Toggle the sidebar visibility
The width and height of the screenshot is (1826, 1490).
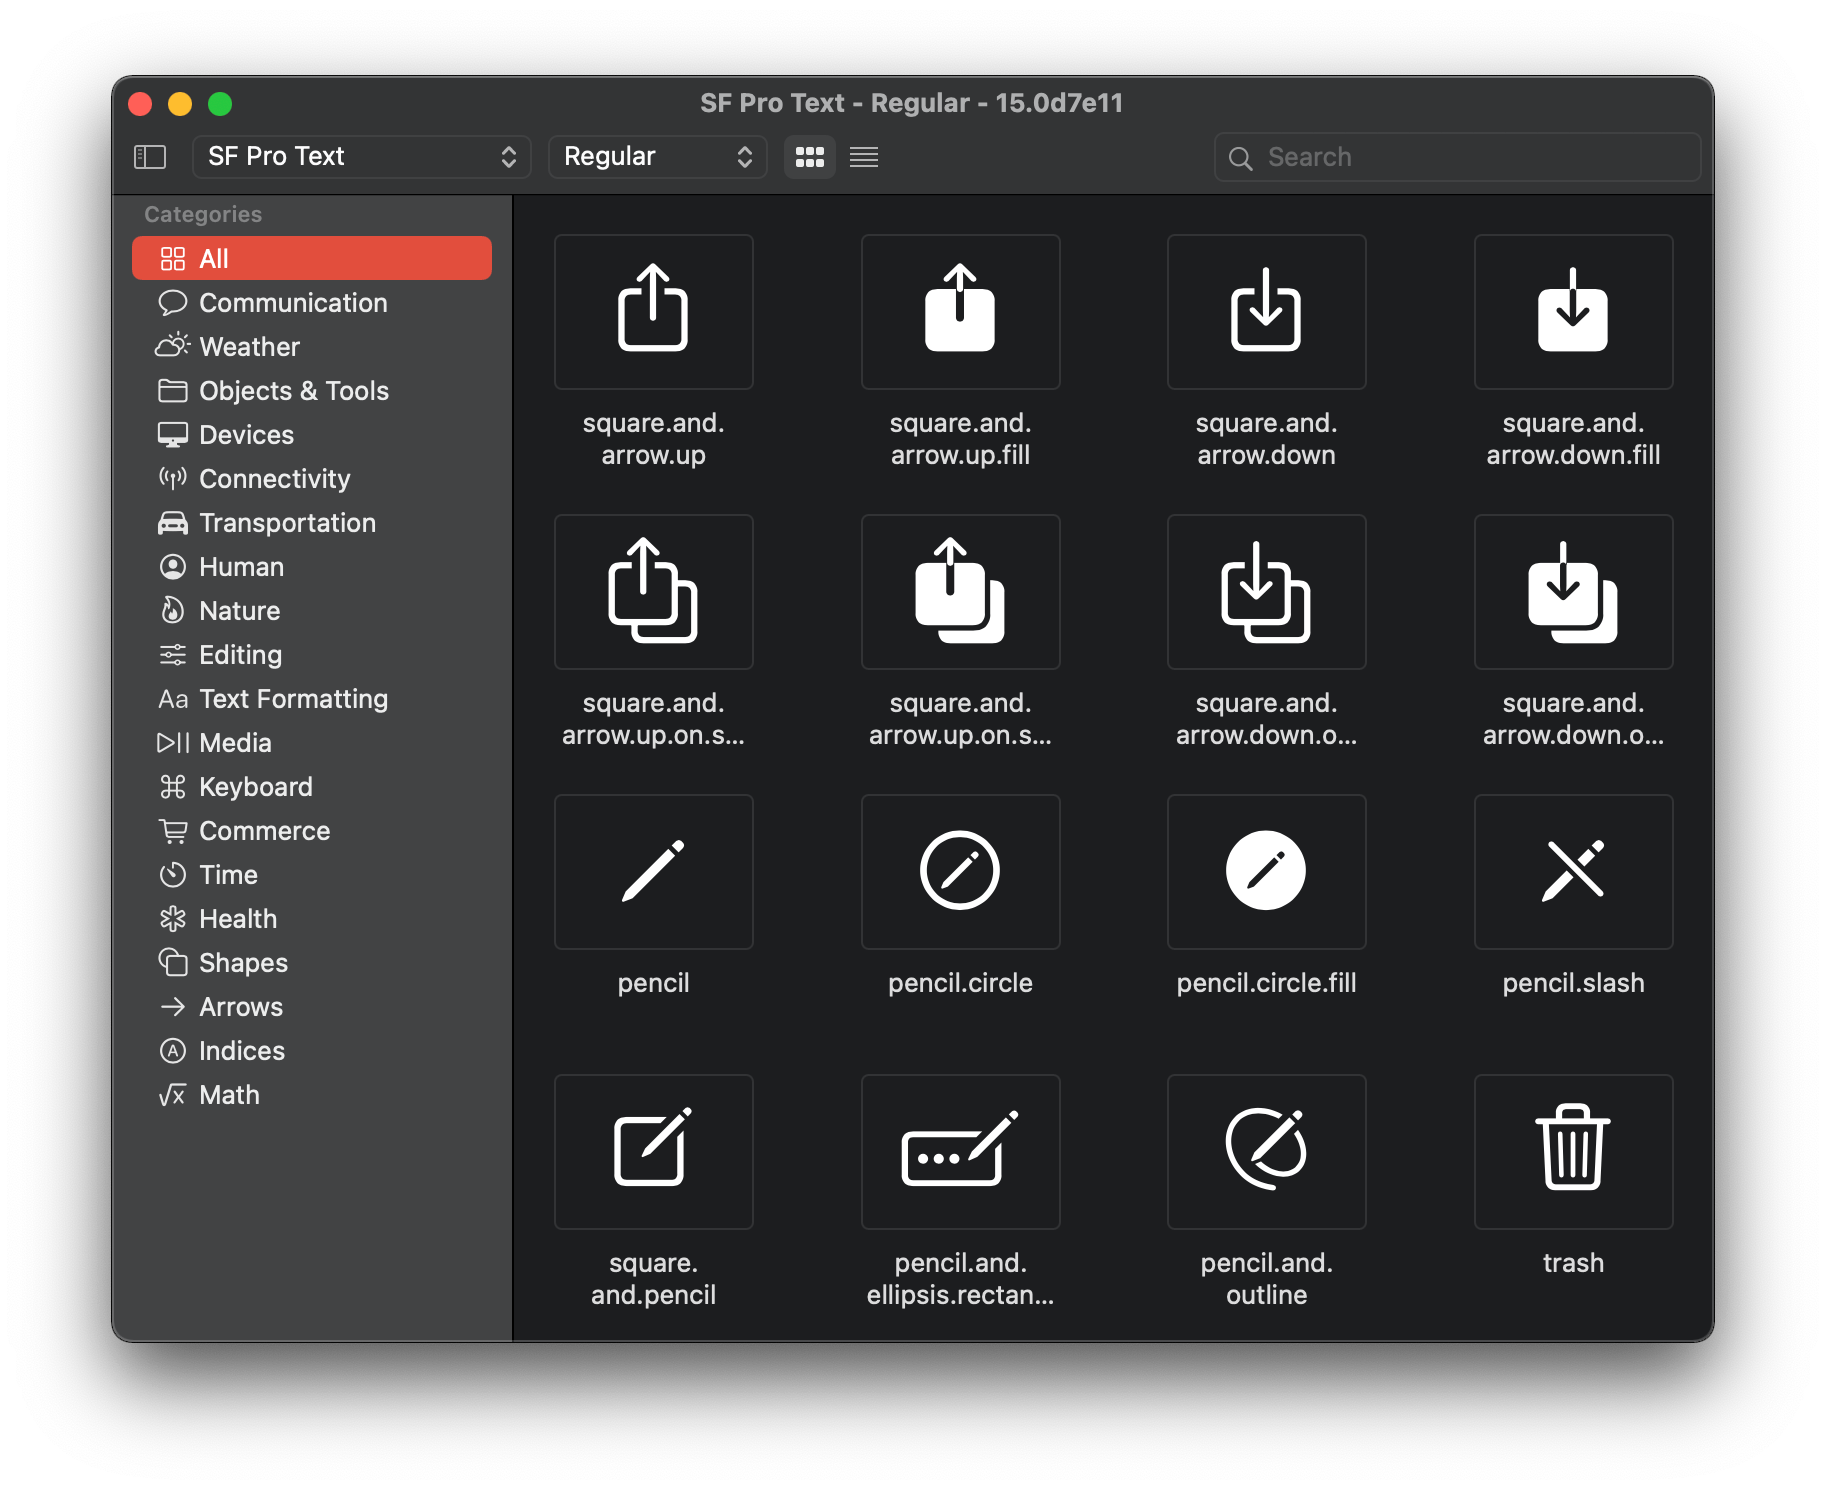pyautogui.click(x=150, y=157)
